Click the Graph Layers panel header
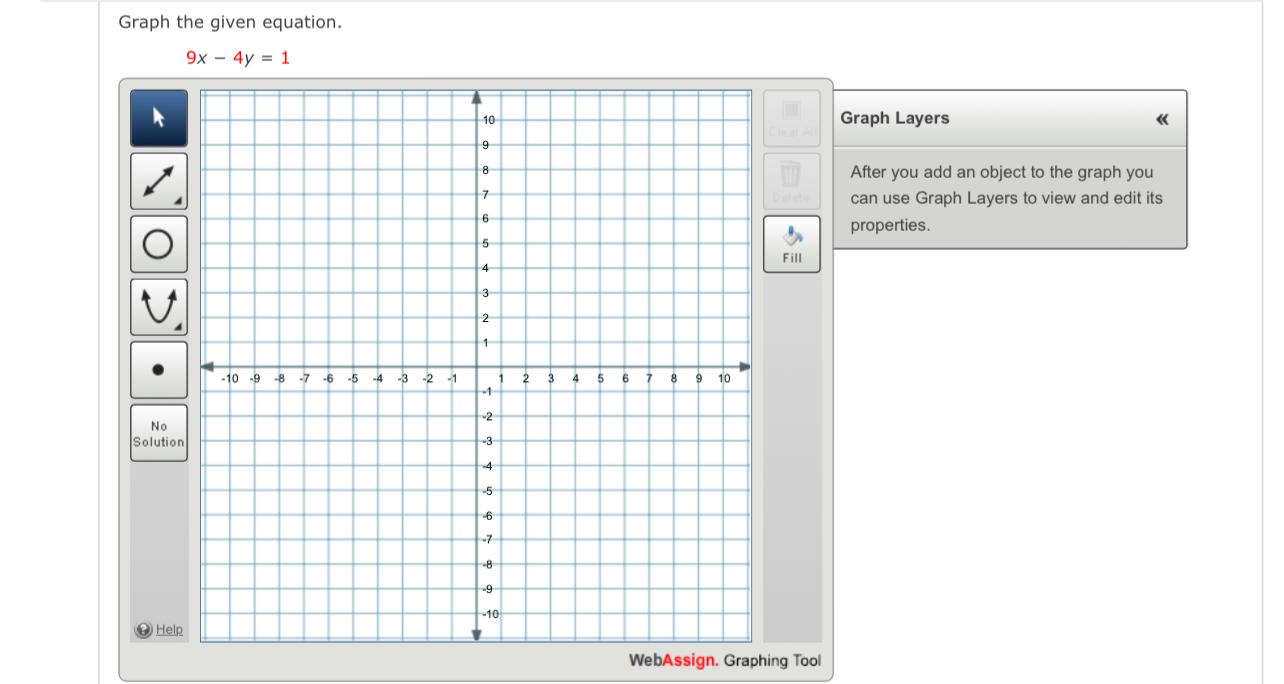The image size is (1284, 684). [893, 118]
